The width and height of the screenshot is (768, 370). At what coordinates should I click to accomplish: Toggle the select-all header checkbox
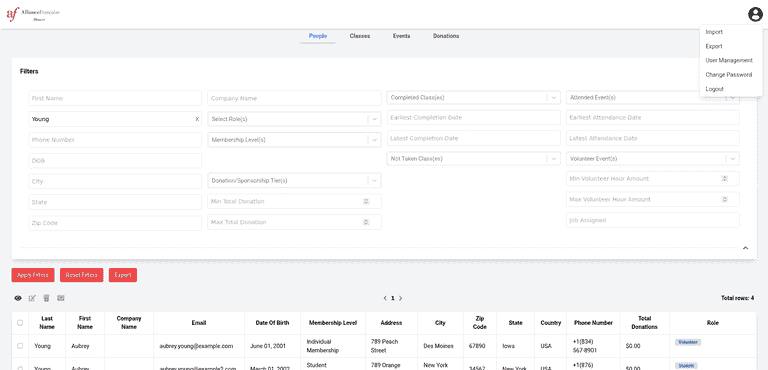click(x=20, y=323)
